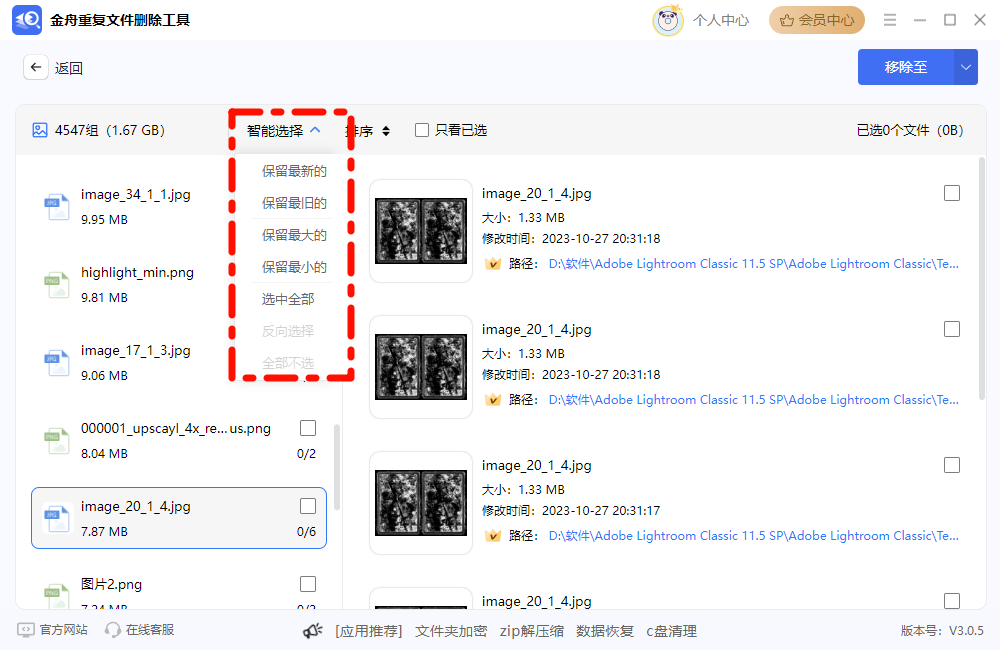The width and height of the screenshot is (1000, 650).
Task: Open path link of third duplicate file
Action: pos(753,535)
